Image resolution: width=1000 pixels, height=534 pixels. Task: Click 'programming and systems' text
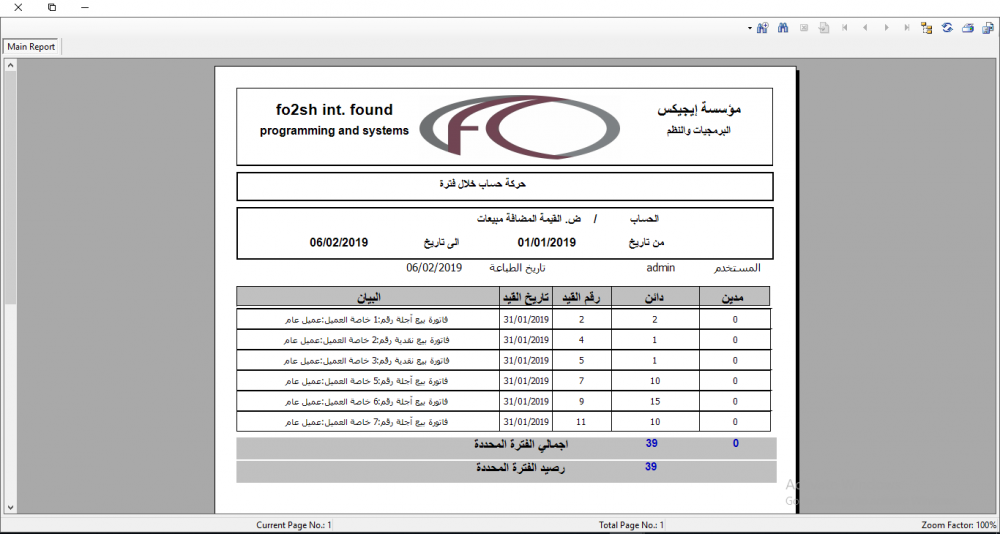[334, 131]
